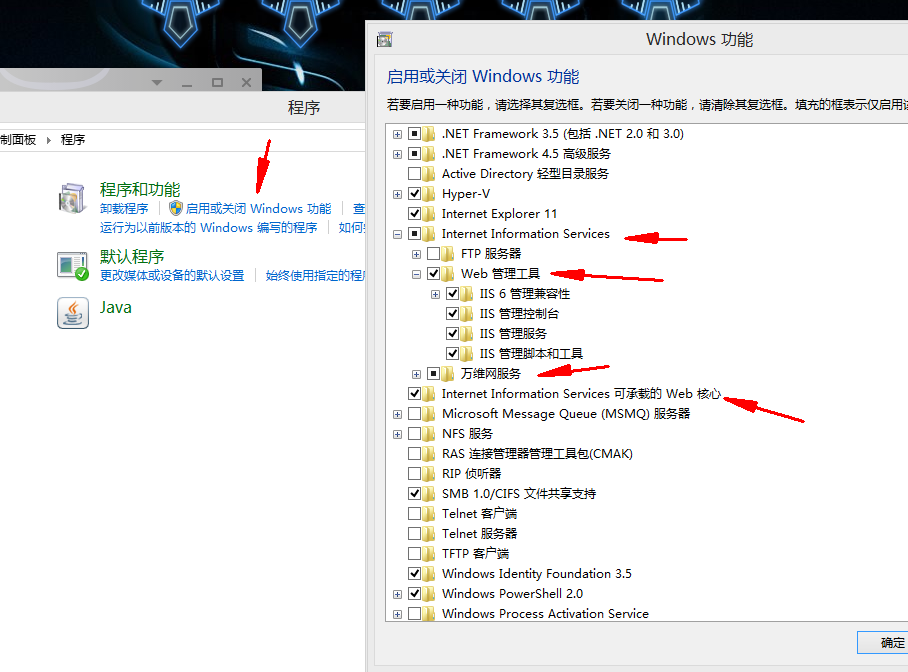Image resolution: width=908 pixels, height=672 pixels.
Task: Click folder icon of Active Directory 轻型目录服务
Action: (429, 174)
